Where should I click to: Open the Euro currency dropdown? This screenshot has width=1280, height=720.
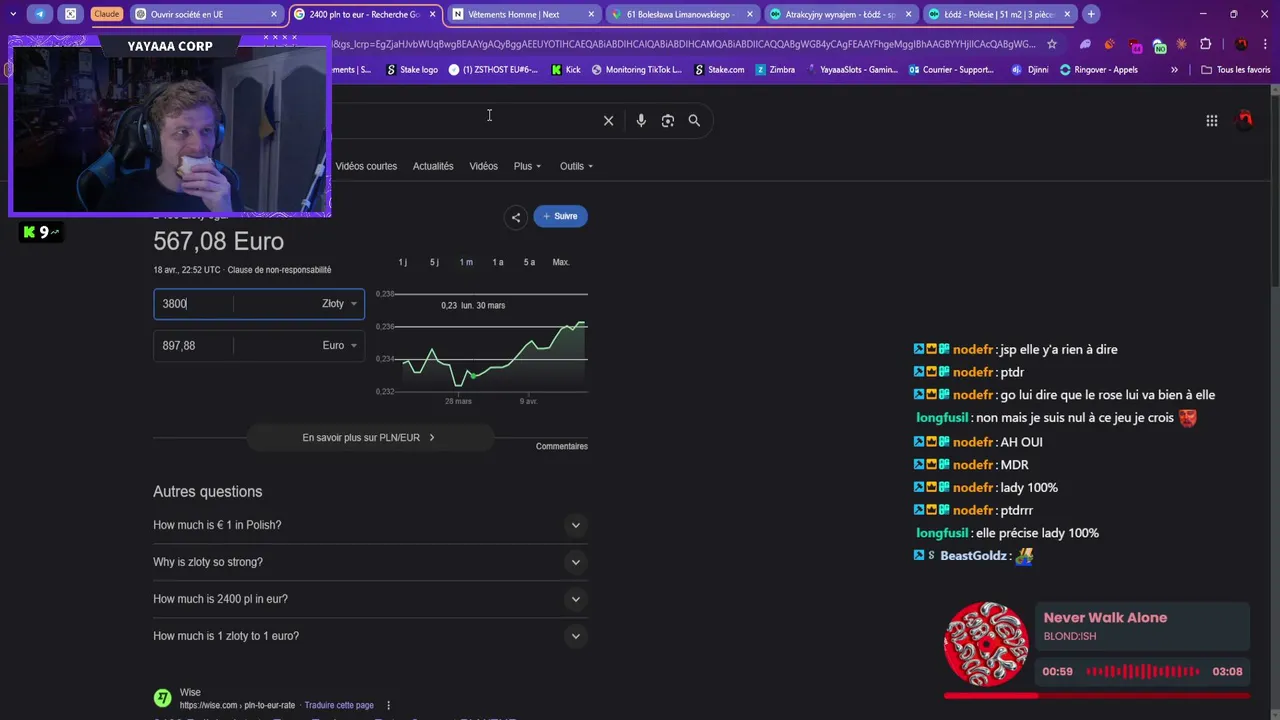(339, 345)
